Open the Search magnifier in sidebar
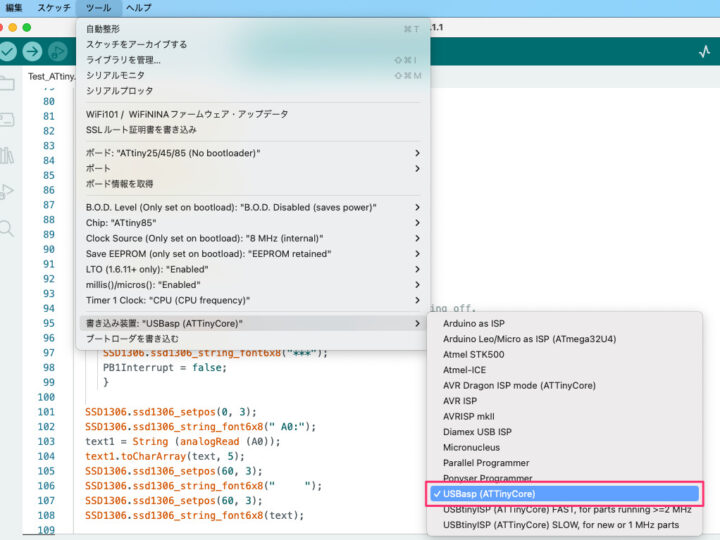 pyautogui.click(x=8, y=227)
